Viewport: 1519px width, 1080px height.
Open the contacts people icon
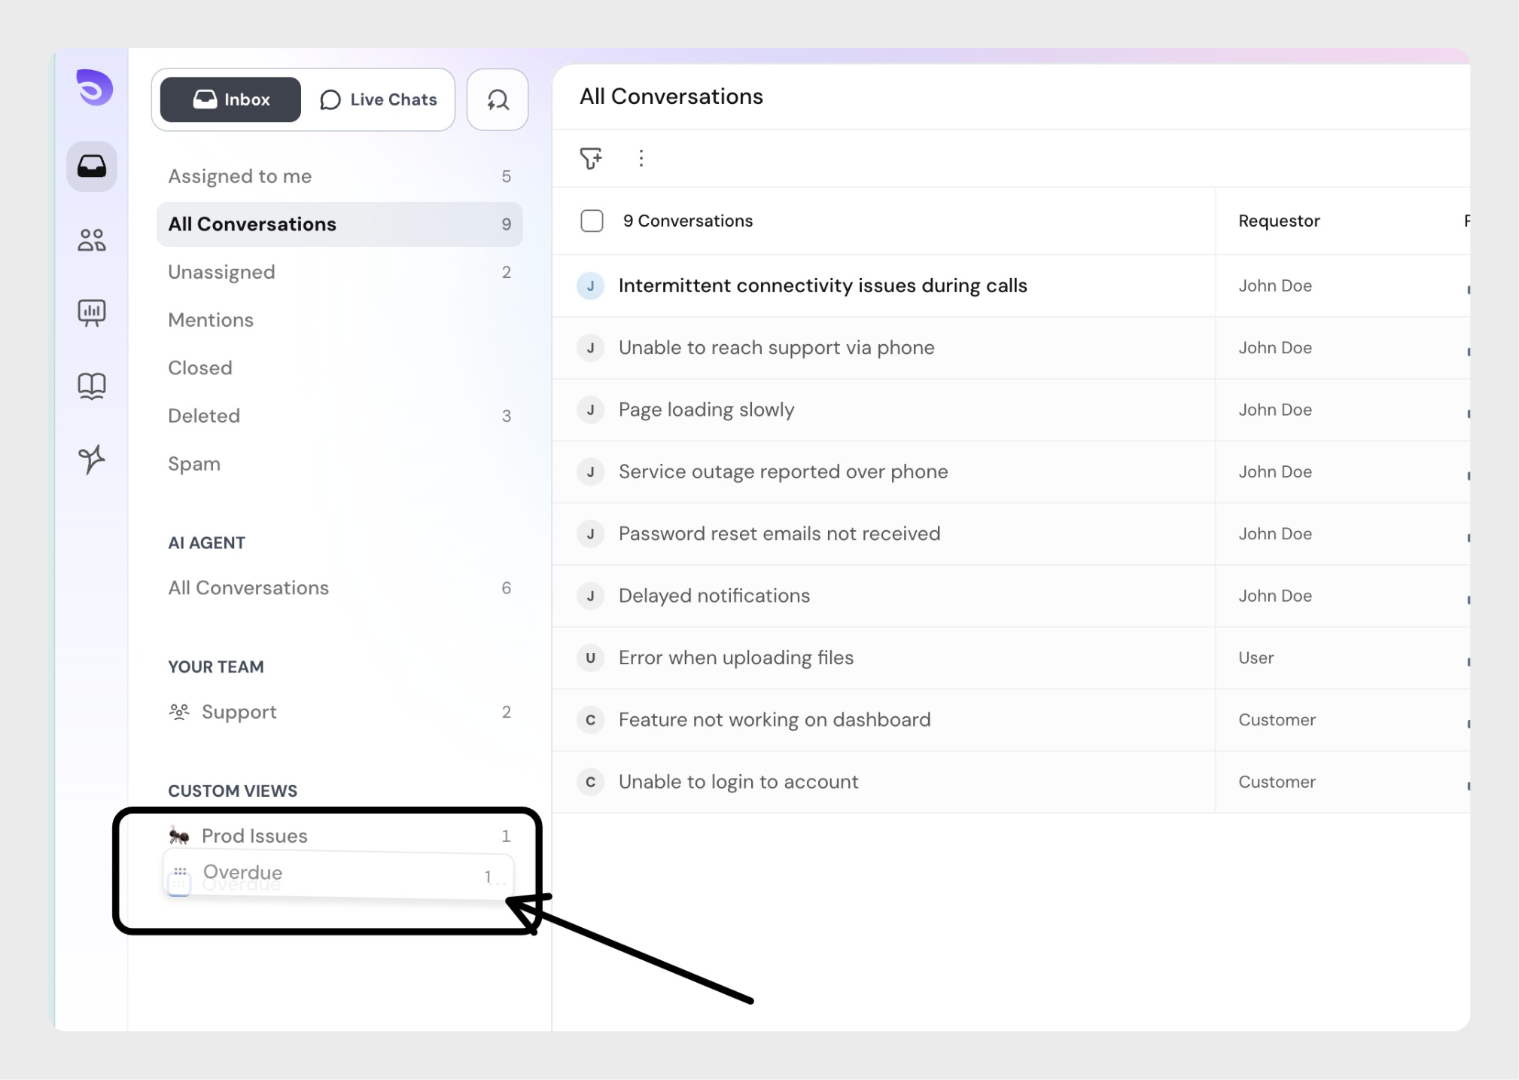pyautogui.click(x=92, y=240)
